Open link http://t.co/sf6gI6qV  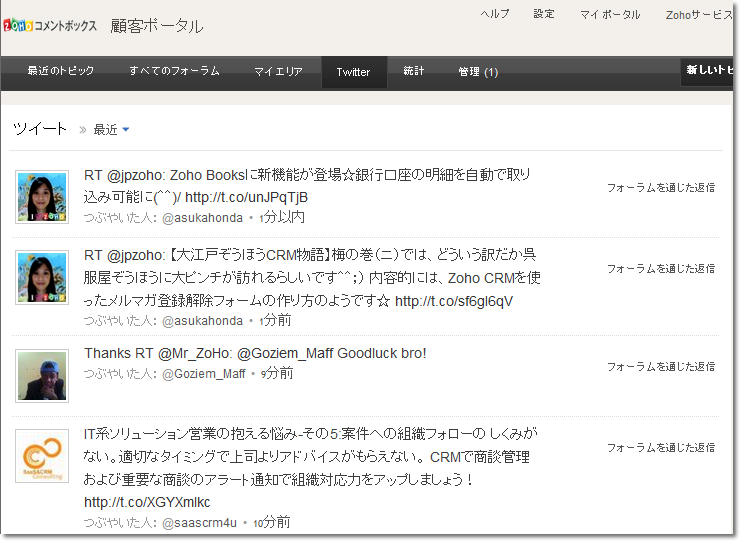tap(454, 301)
